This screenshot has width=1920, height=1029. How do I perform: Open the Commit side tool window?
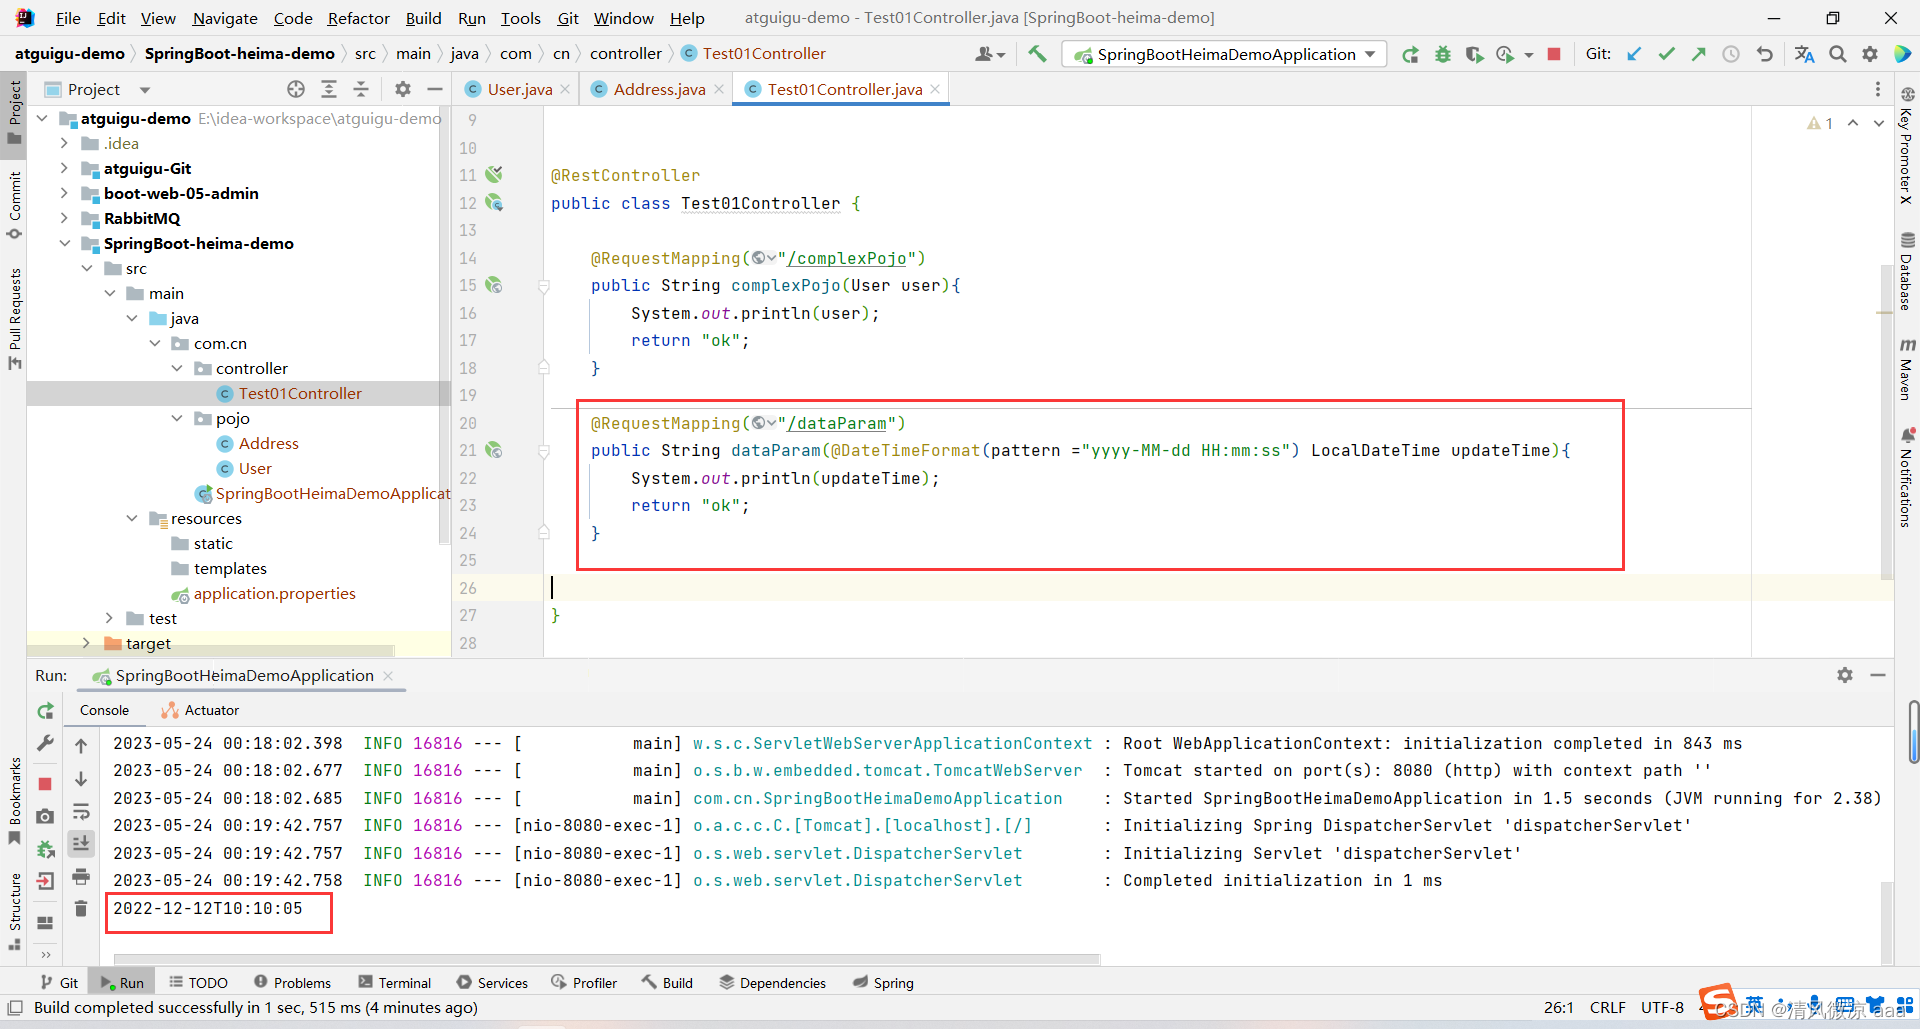tap(14, 205)
